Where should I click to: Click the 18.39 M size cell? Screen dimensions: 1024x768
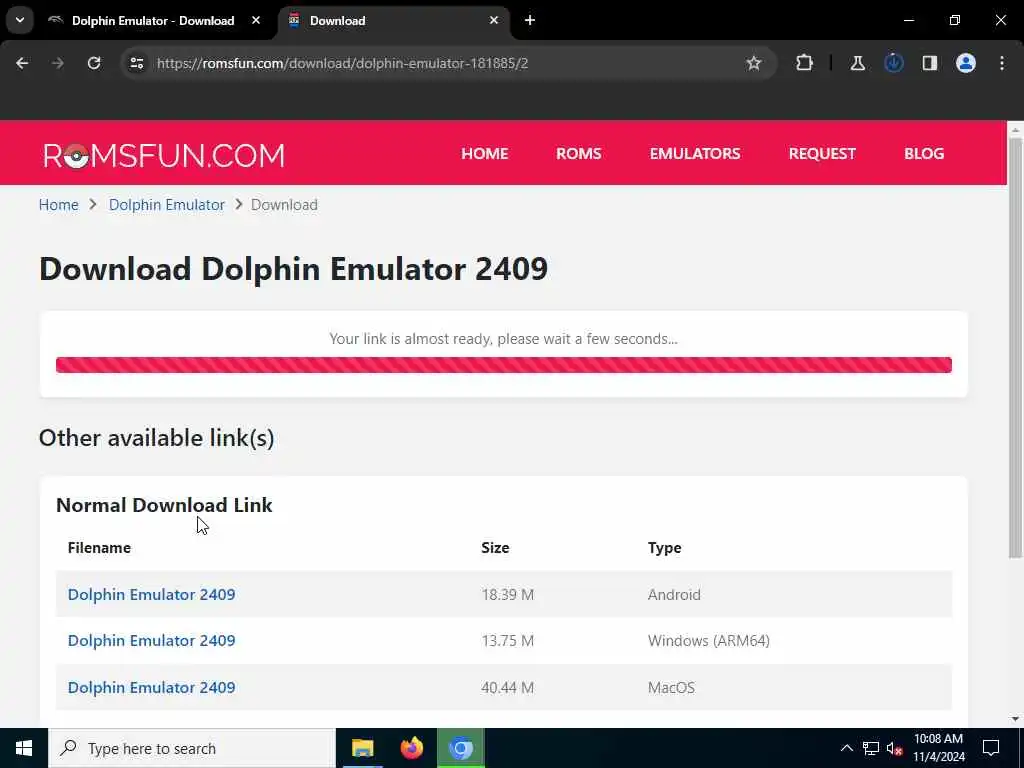(507, 594)
